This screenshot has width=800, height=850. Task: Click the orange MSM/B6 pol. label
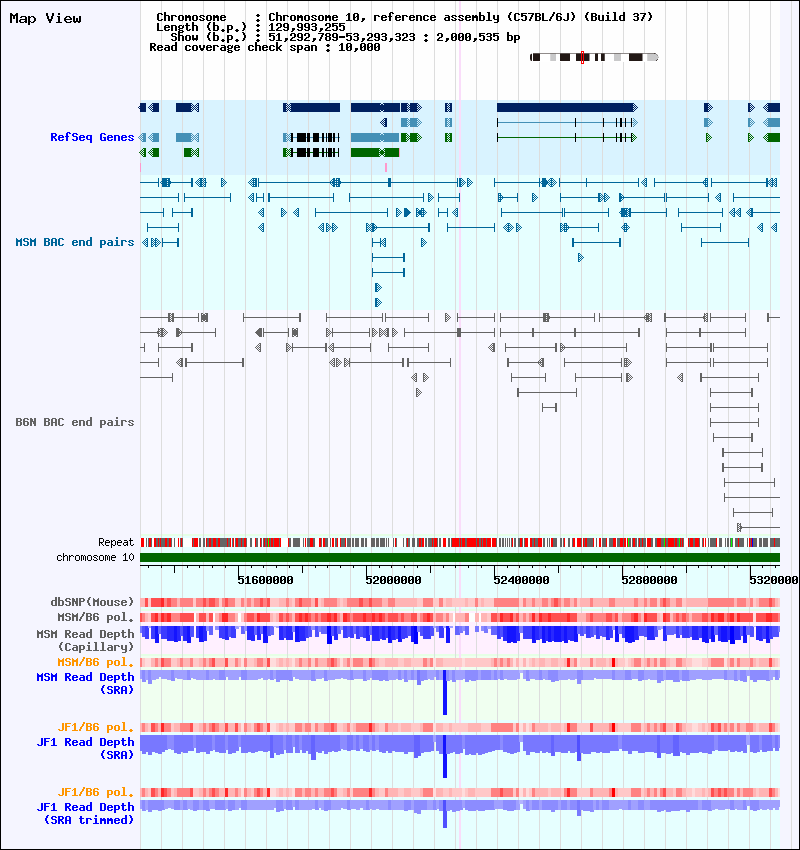95,662
